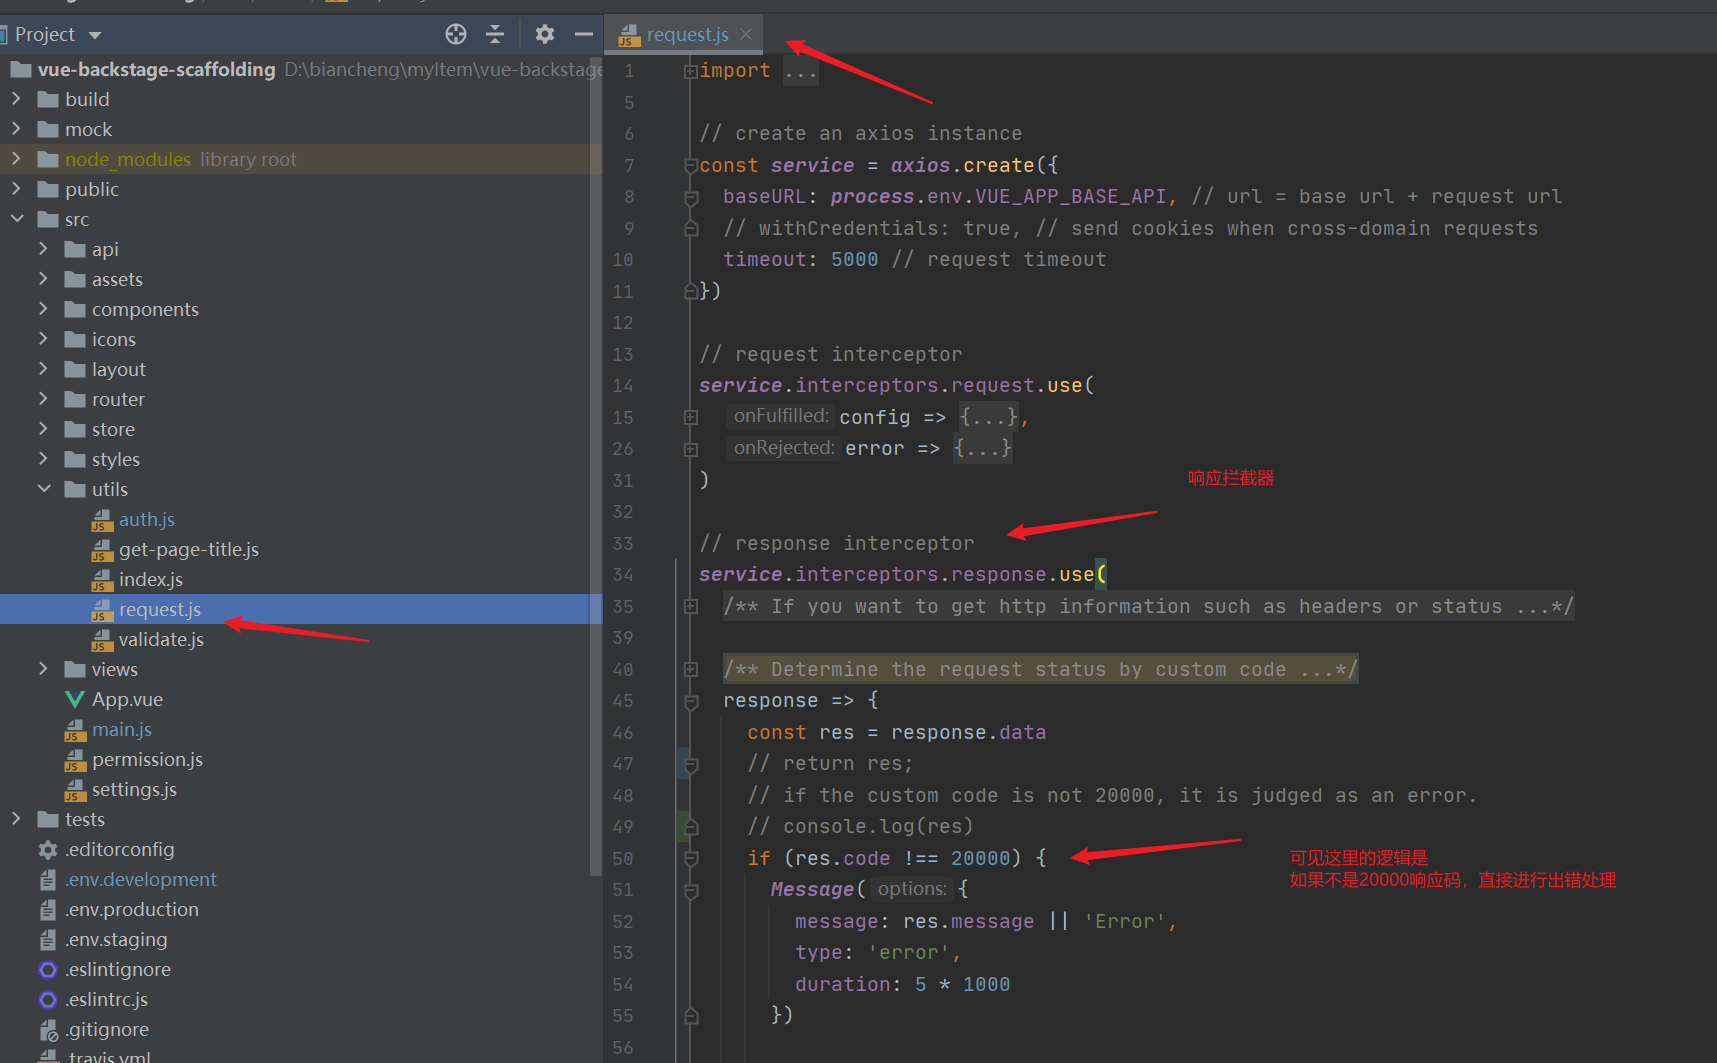This screenshot has width=1717, height=1063.
Task: Click the locate/select opened file target icon
Action: tap(456, 34)
